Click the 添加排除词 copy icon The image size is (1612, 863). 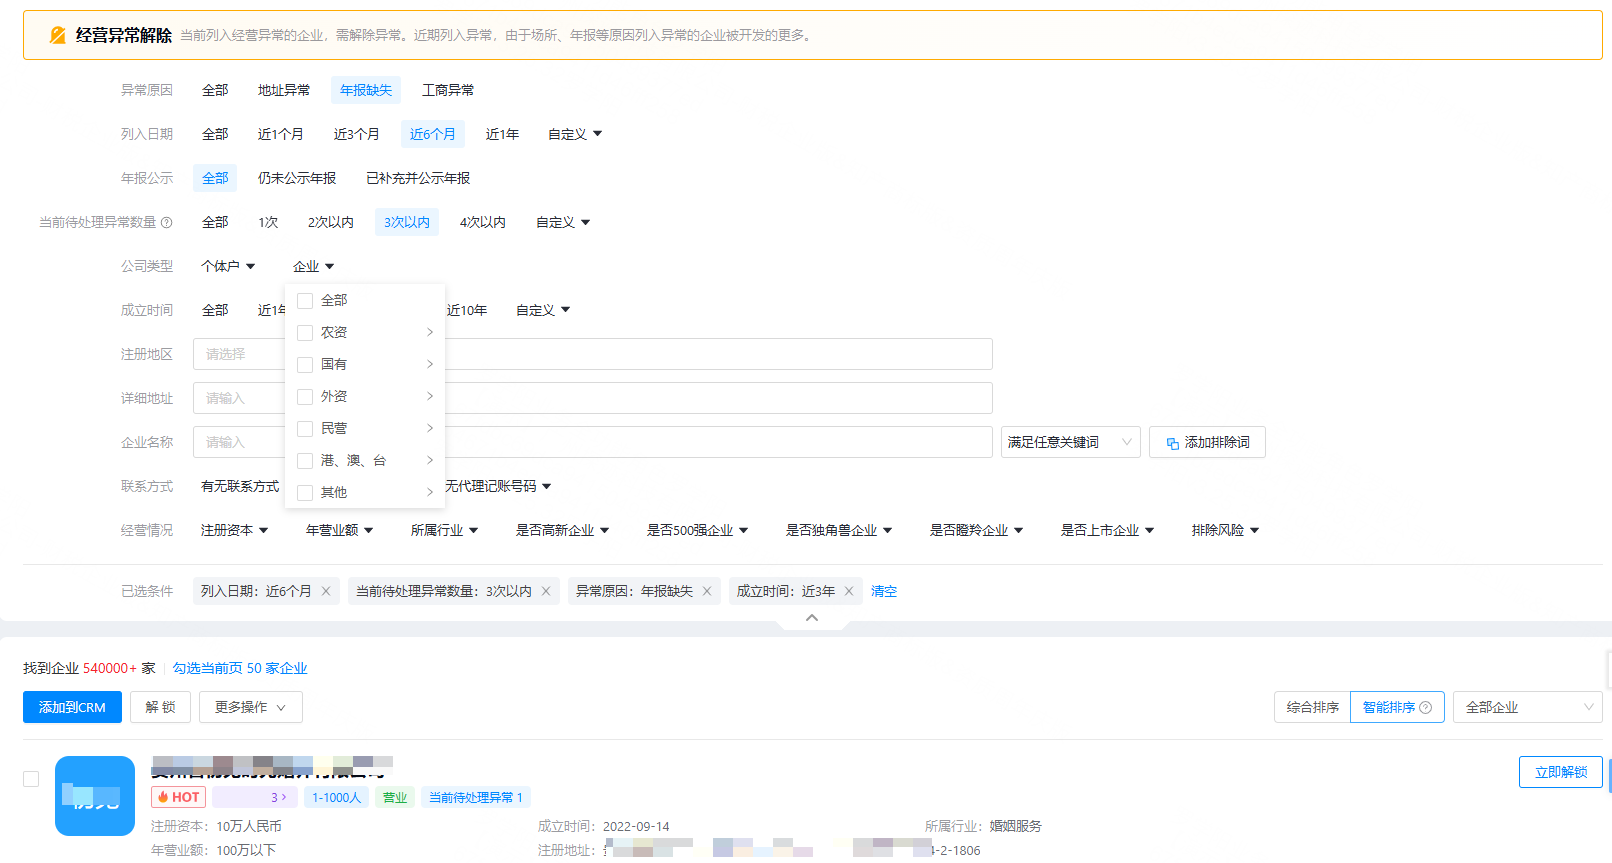point(1173,443)
